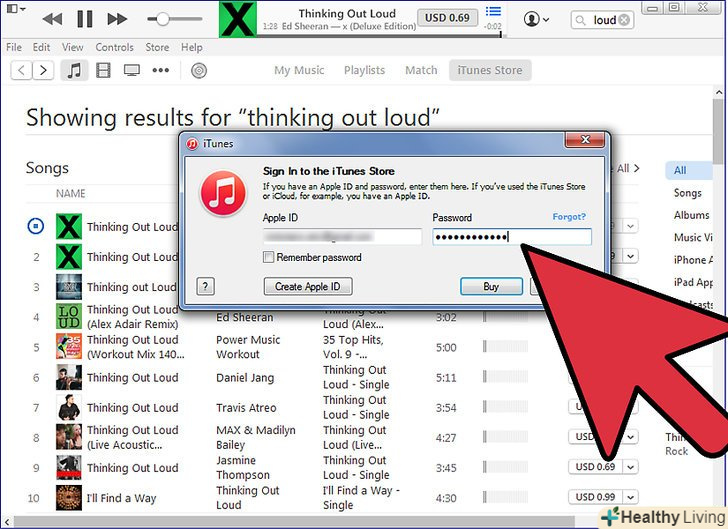Viewport: 728px width, 529px height.
Task: Open the Music library icon
Action: pyautogui.click(x=73, y=70)
